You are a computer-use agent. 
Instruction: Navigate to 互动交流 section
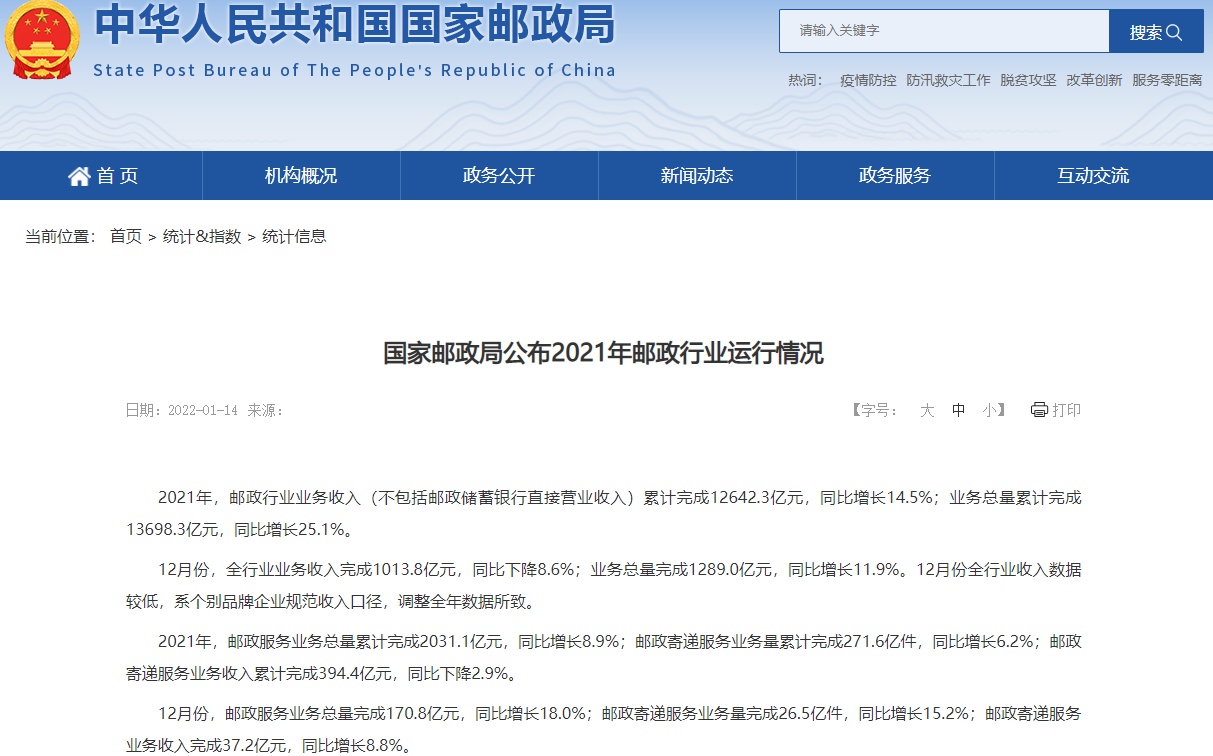(x=1093, y=176)
